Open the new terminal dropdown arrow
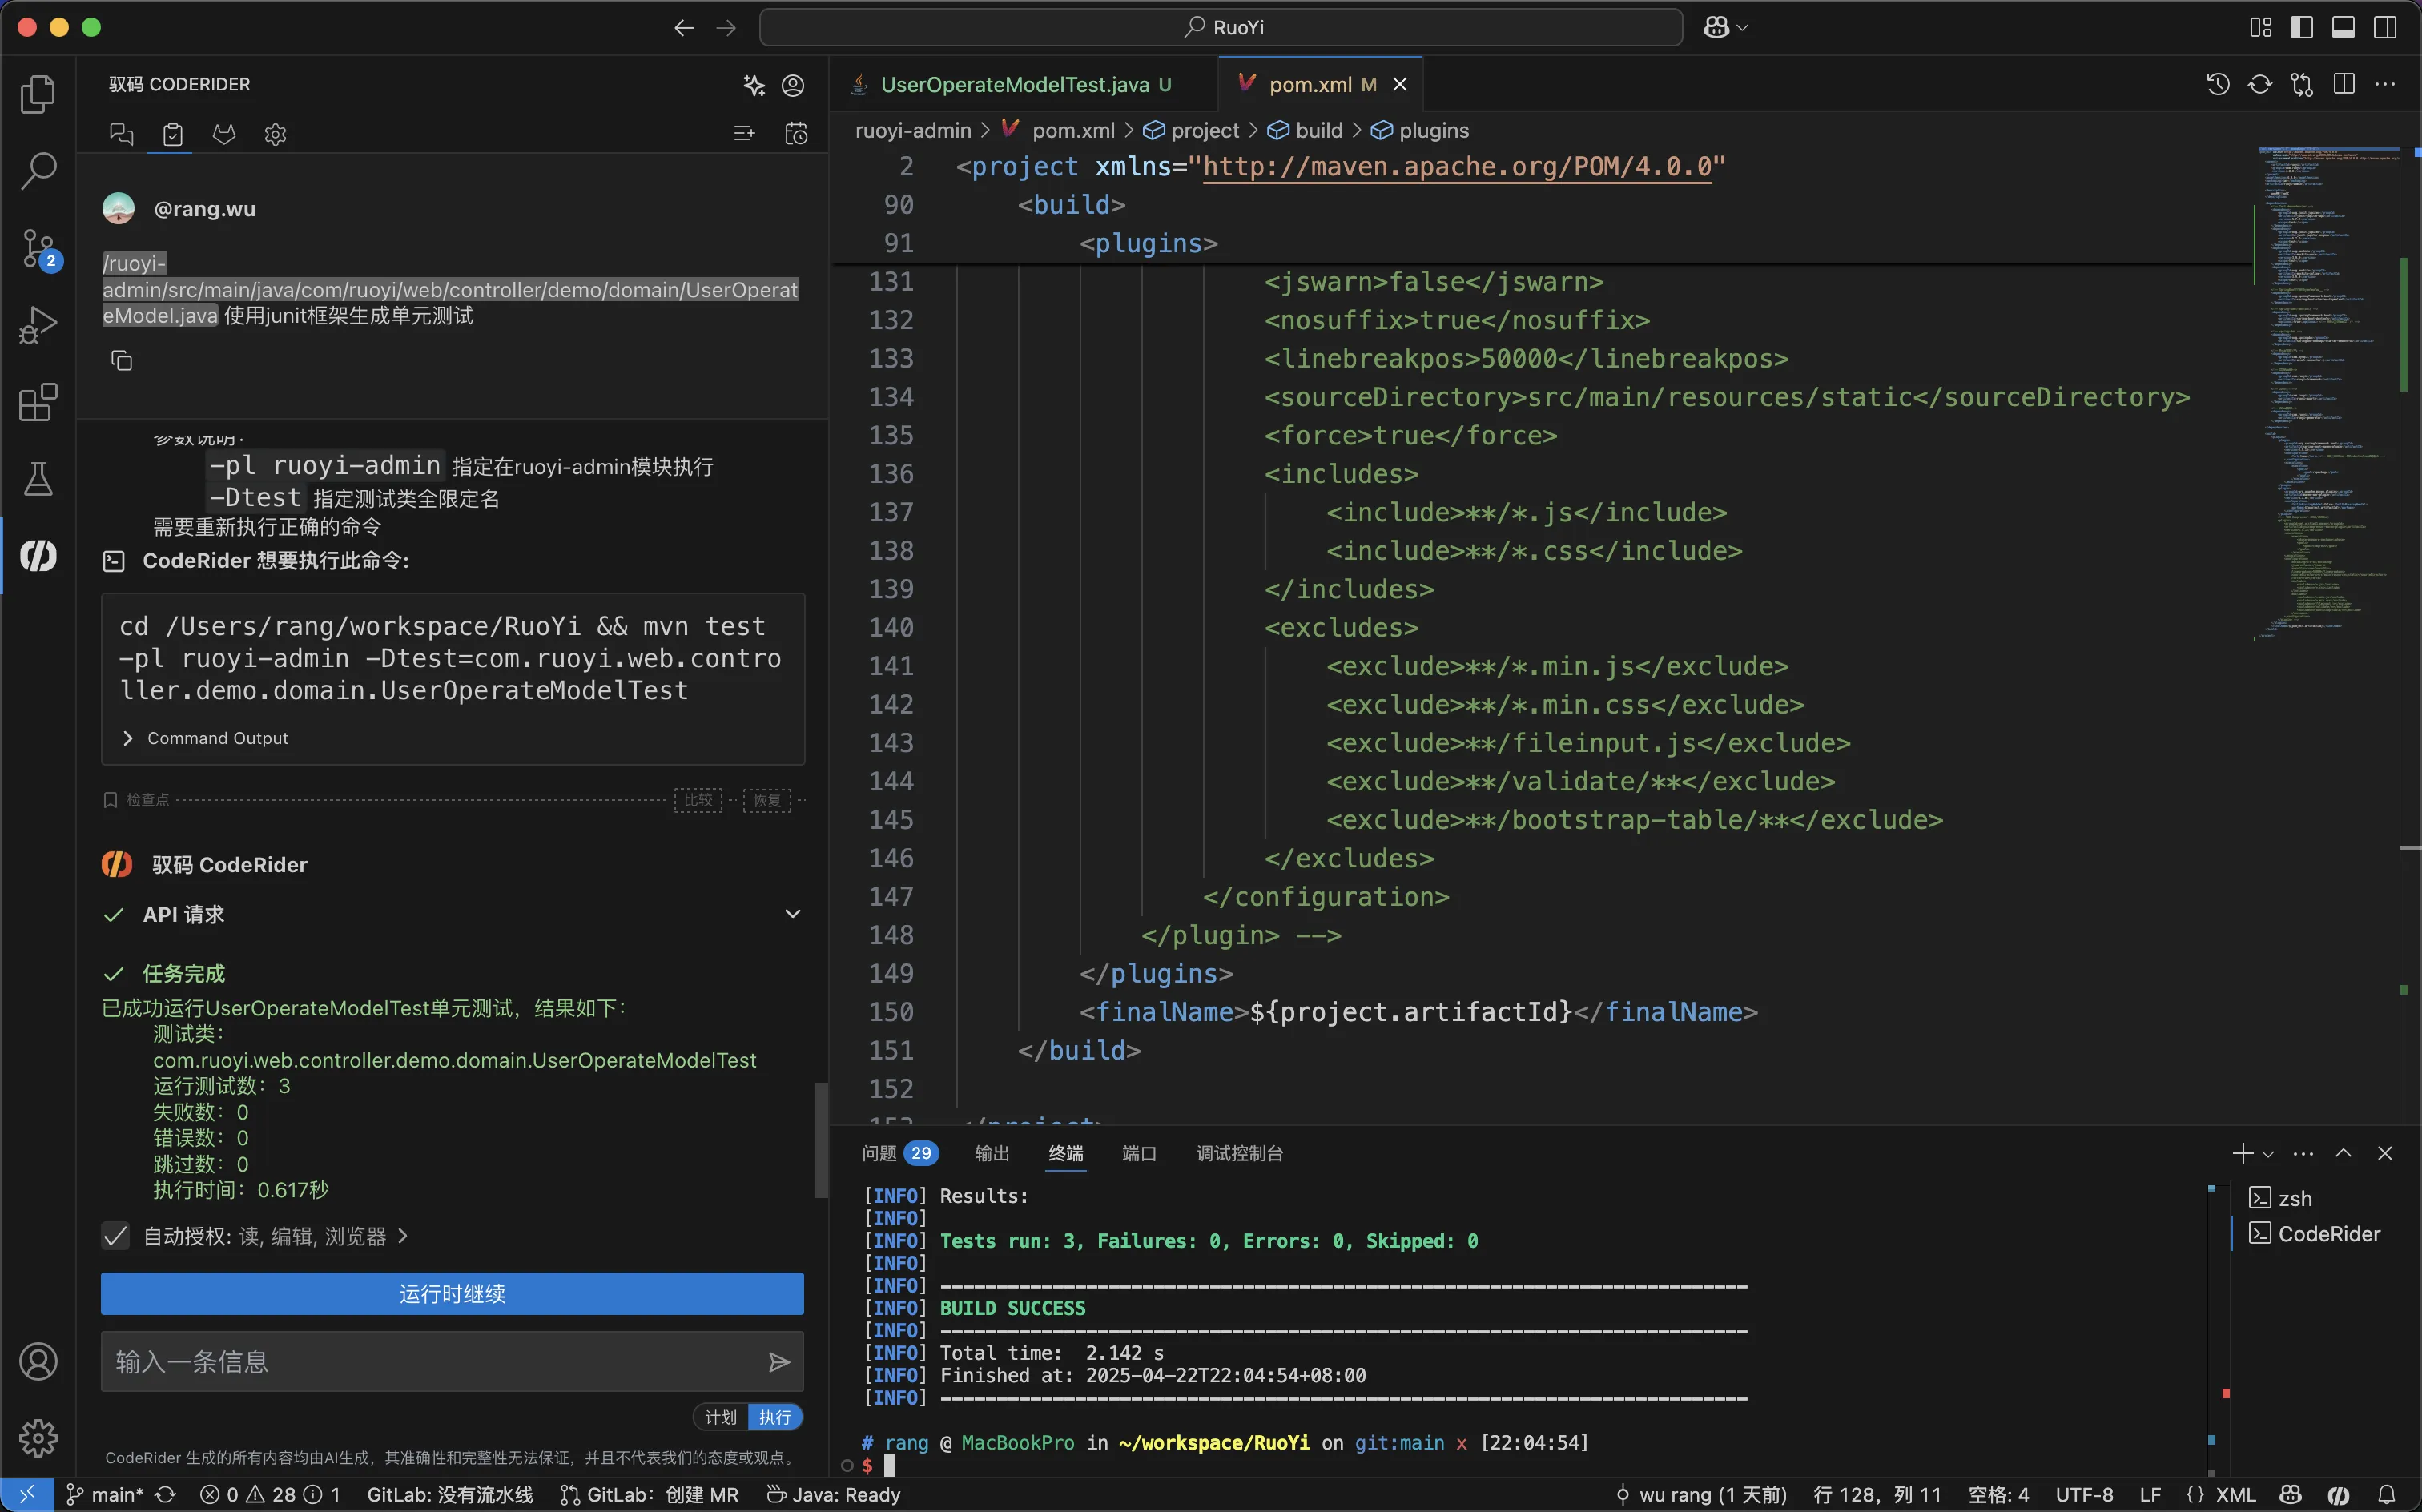The height and width of the screenshot is (1512, 2422). click(2268, 1154)
